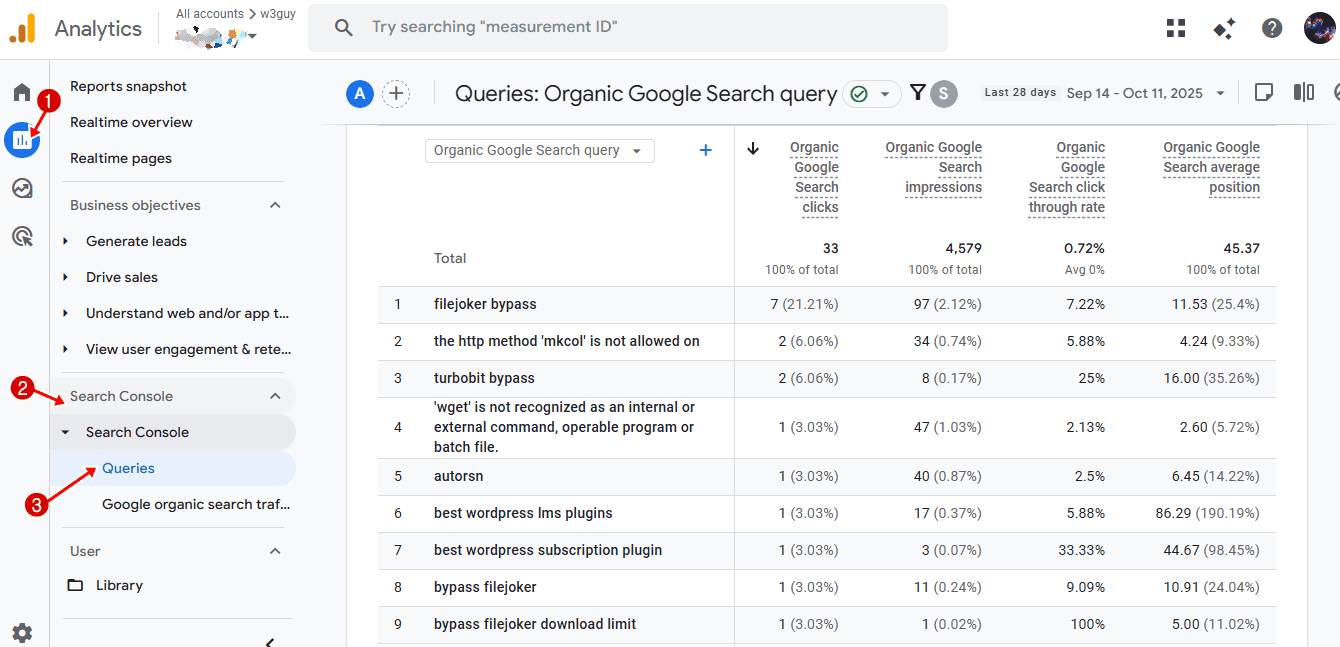
Task: Collapse the Business objectives section
Action: coord(275,205)
